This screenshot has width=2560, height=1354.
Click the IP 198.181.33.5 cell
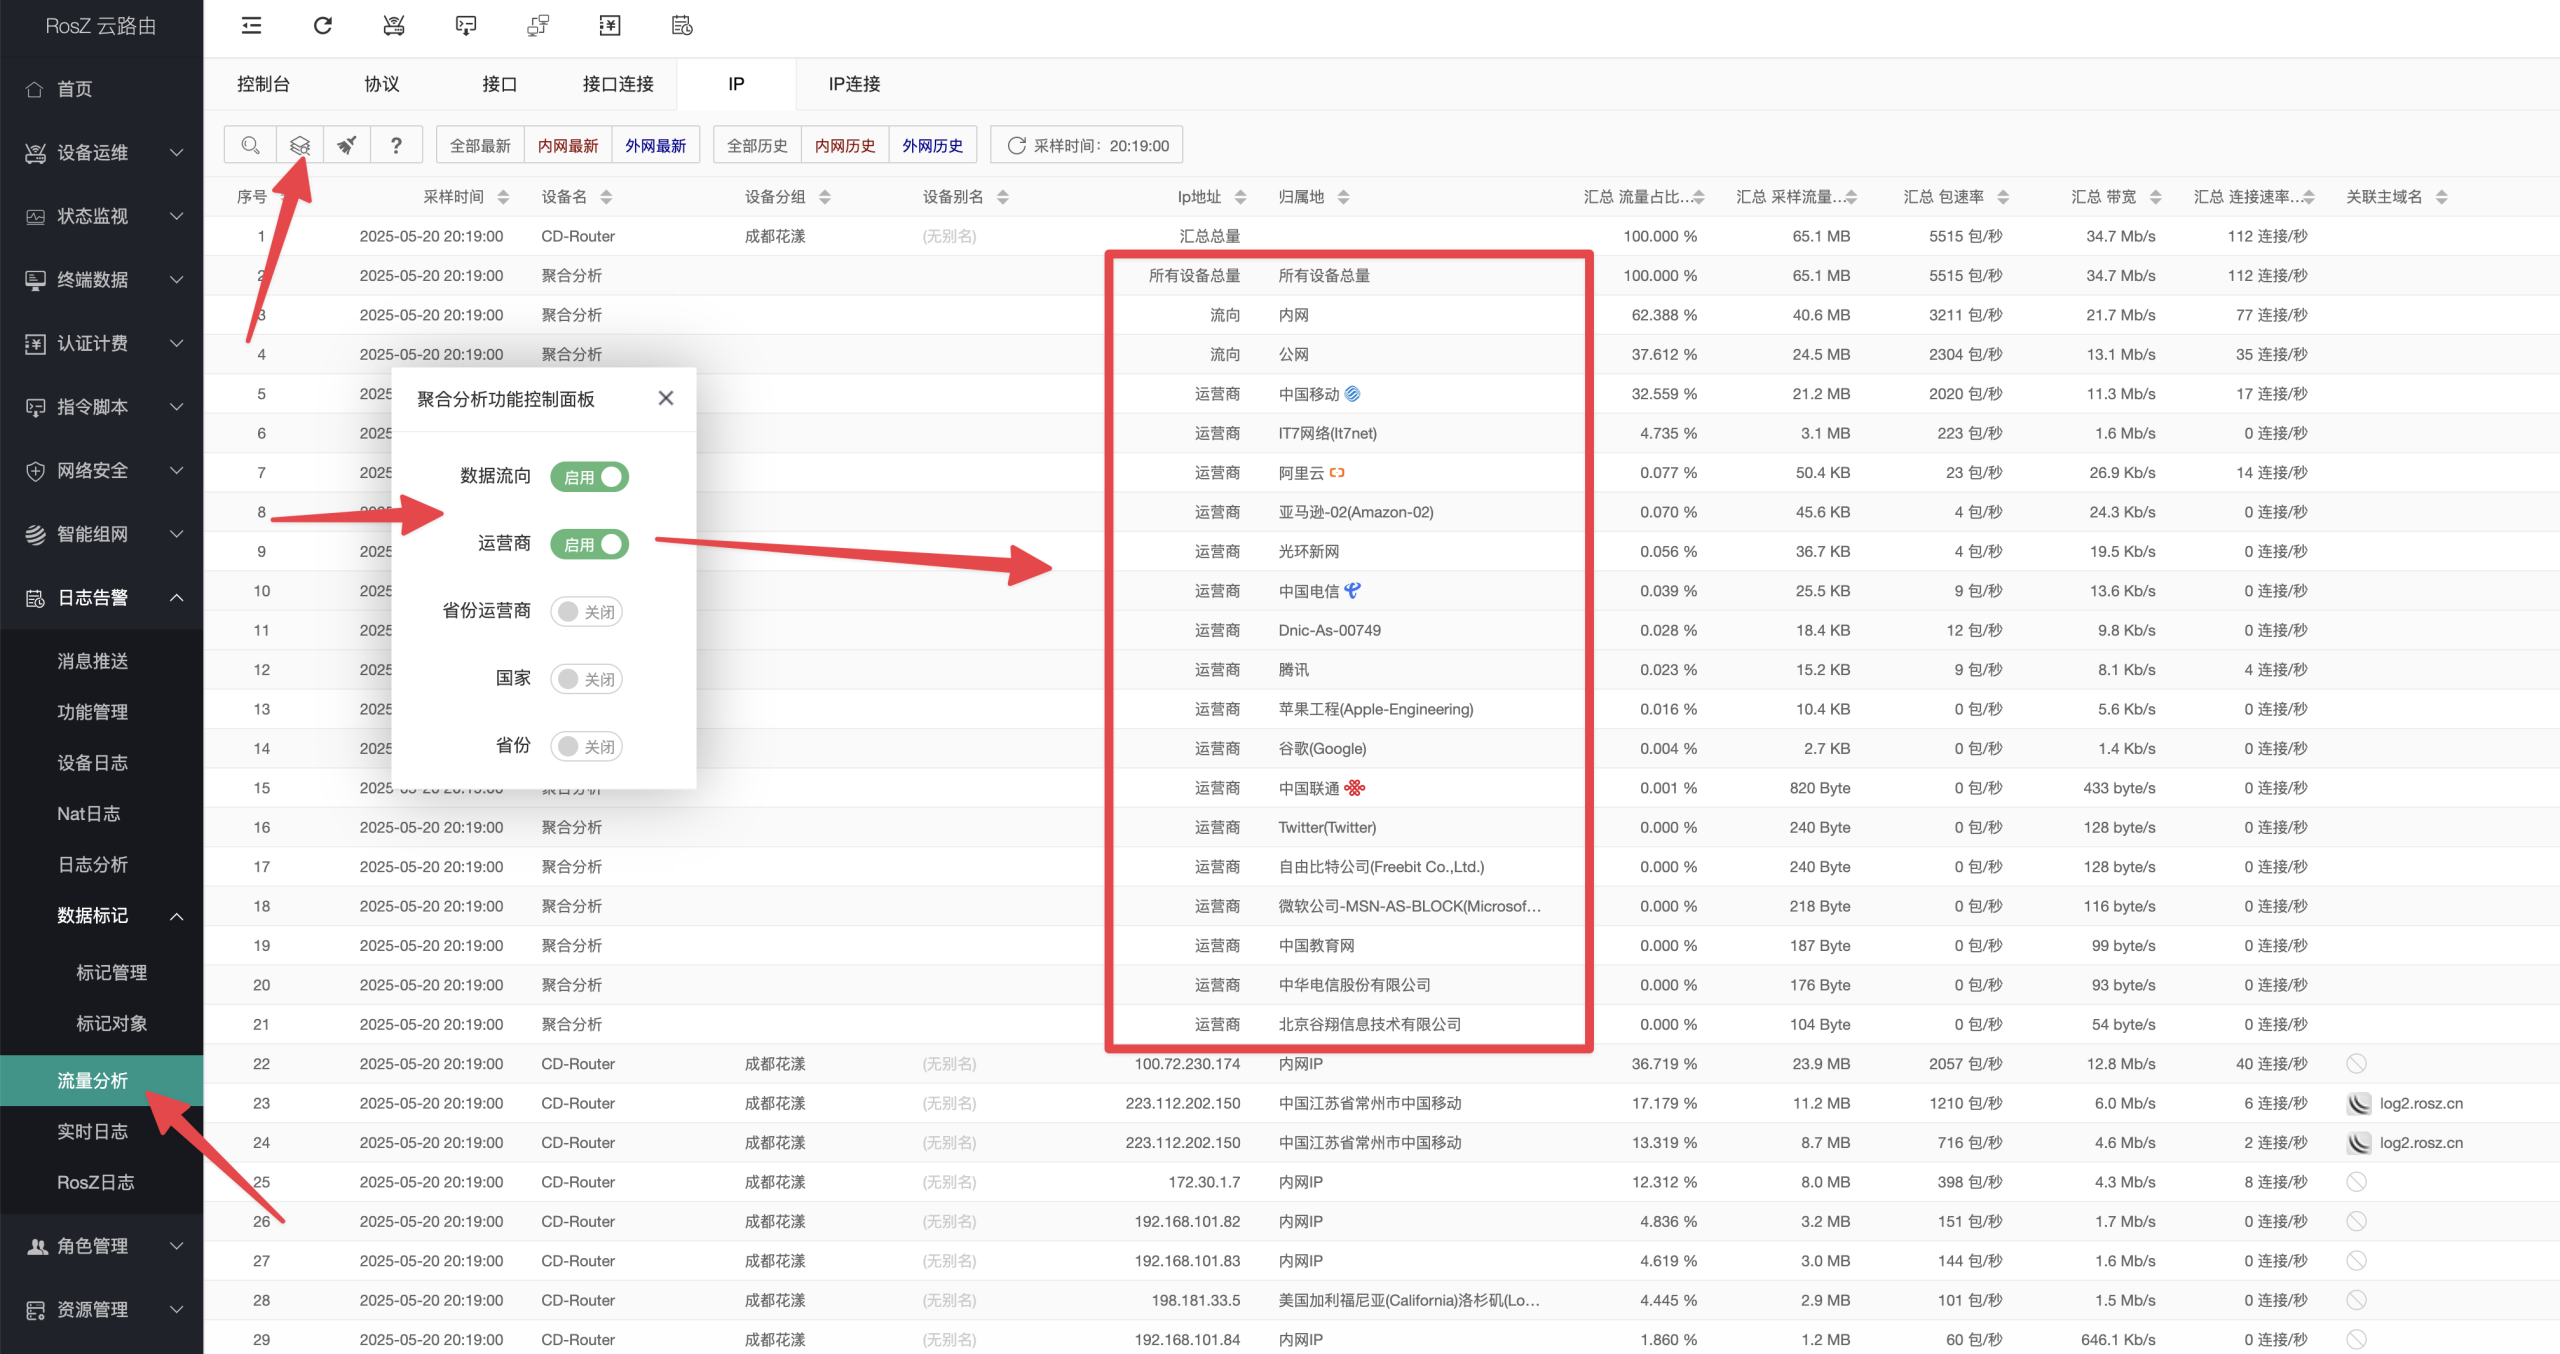coord(1195,1300)
